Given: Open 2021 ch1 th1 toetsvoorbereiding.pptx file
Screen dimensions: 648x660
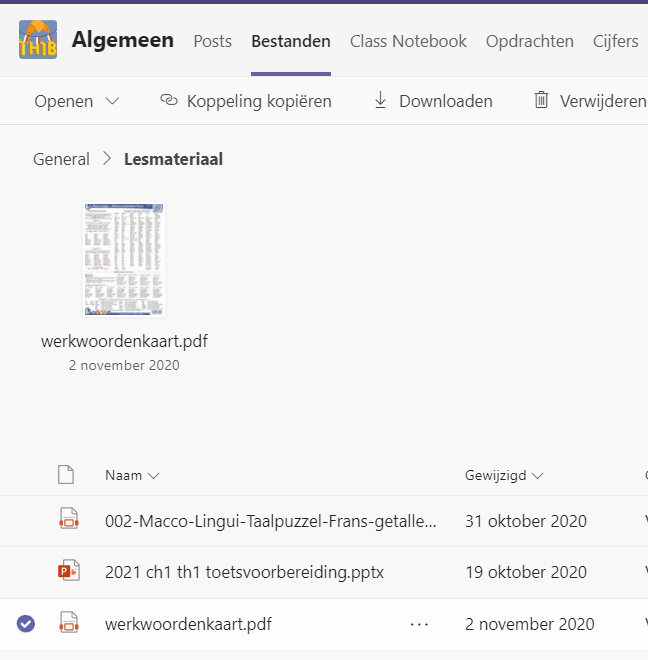Looking at the screenshot, I should coord(244,572).
